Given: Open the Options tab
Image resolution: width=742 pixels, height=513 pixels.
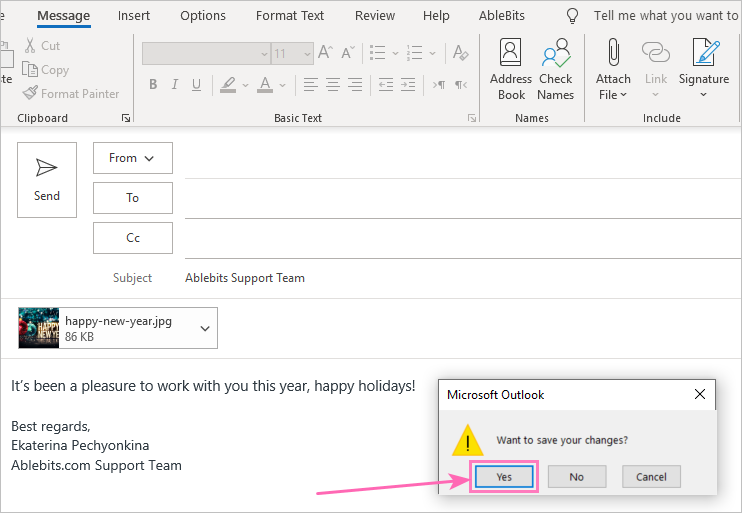Looking at the screenshot, I should pos(203,16).
